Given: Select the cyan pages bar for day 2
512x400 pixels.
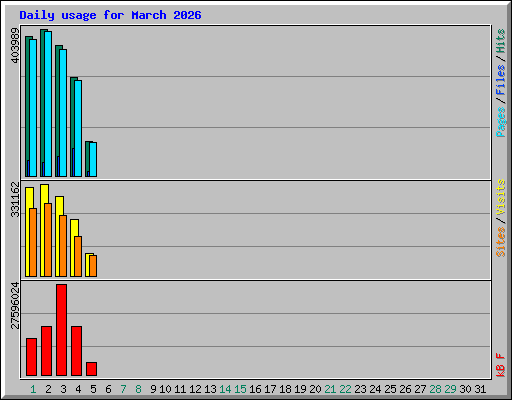Looking at the screenshot, I should click(x=48, y=104).
